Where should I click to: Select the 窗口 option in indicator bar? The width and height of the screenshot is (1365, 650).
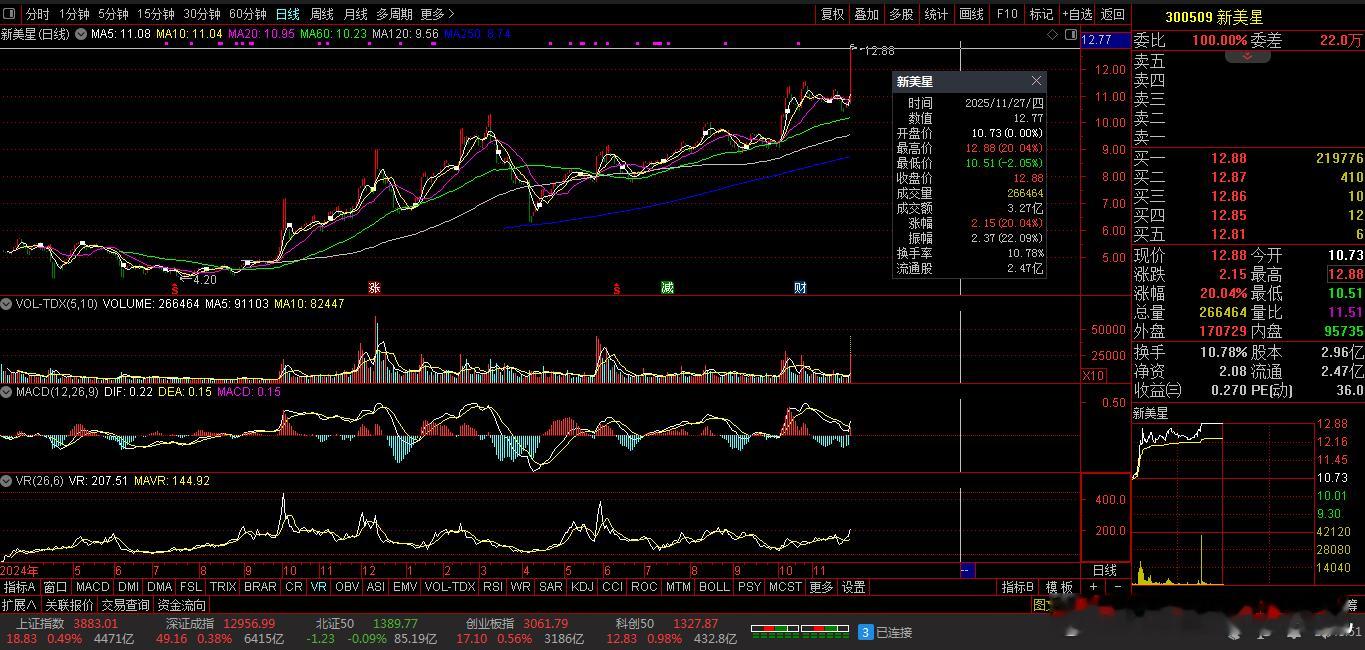pyautogui.click(x=55, y=587)
